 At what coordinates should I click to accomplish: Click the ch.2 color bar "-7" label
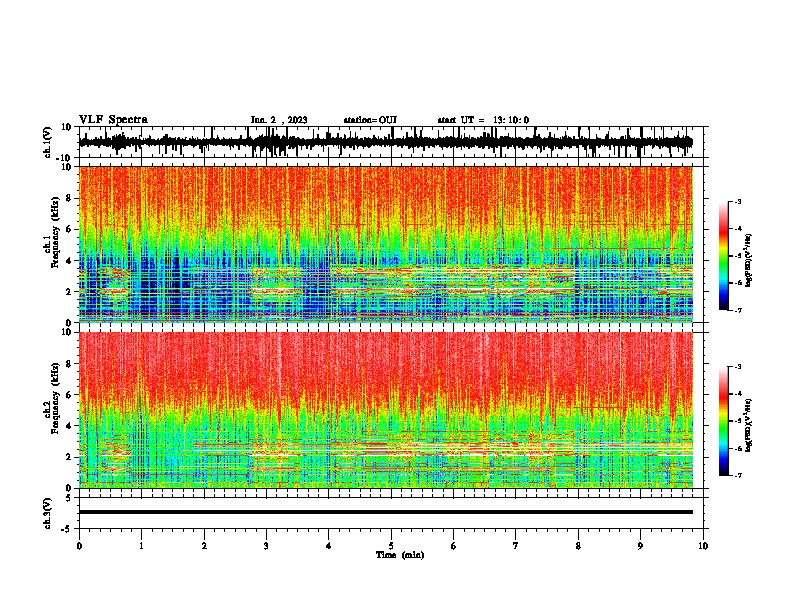[x=737, y=475]
